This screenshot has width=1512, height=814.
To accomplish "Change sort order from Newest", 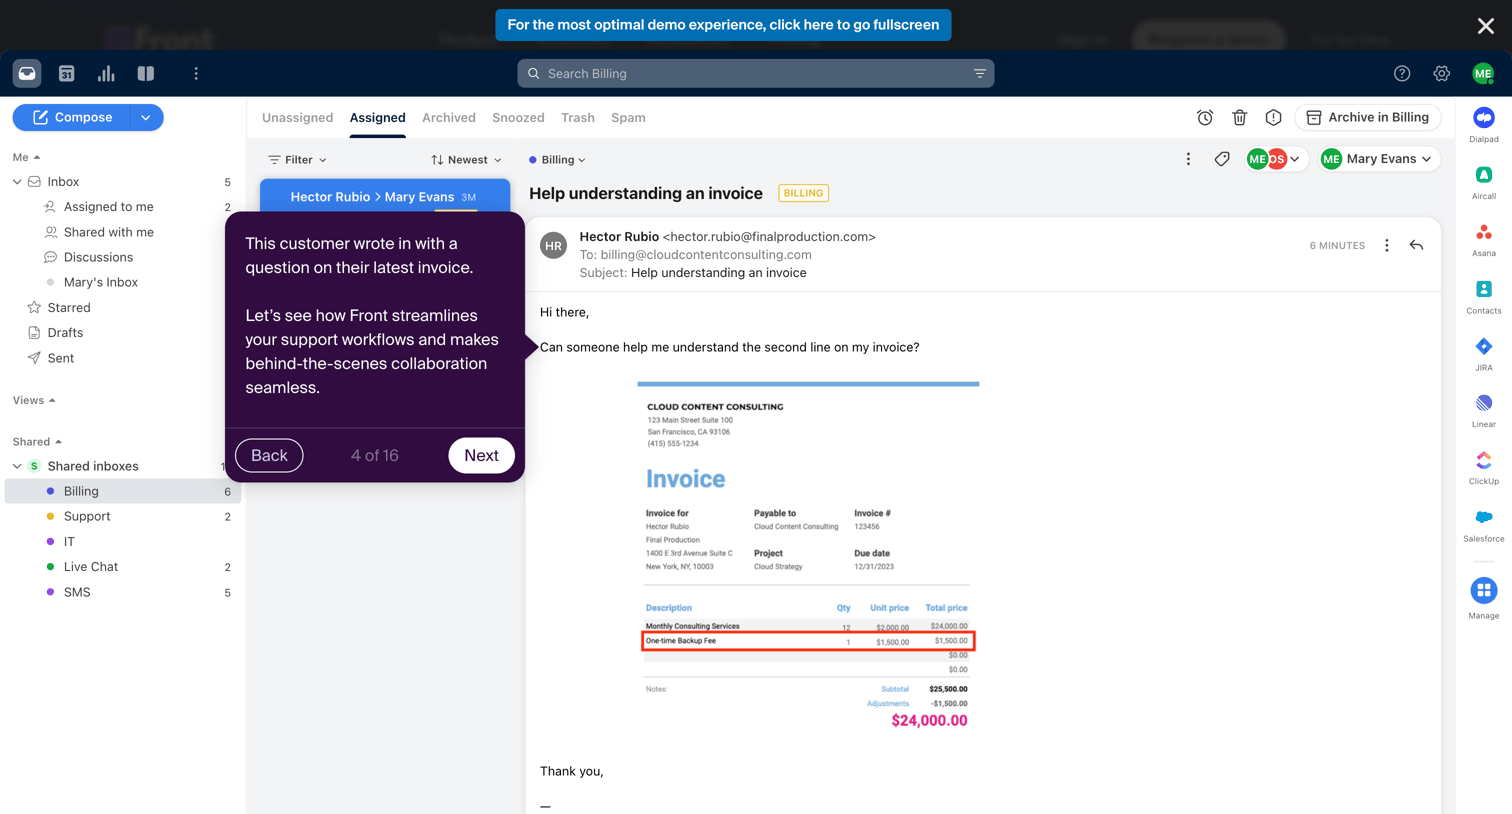I will (x=466, y=160).
